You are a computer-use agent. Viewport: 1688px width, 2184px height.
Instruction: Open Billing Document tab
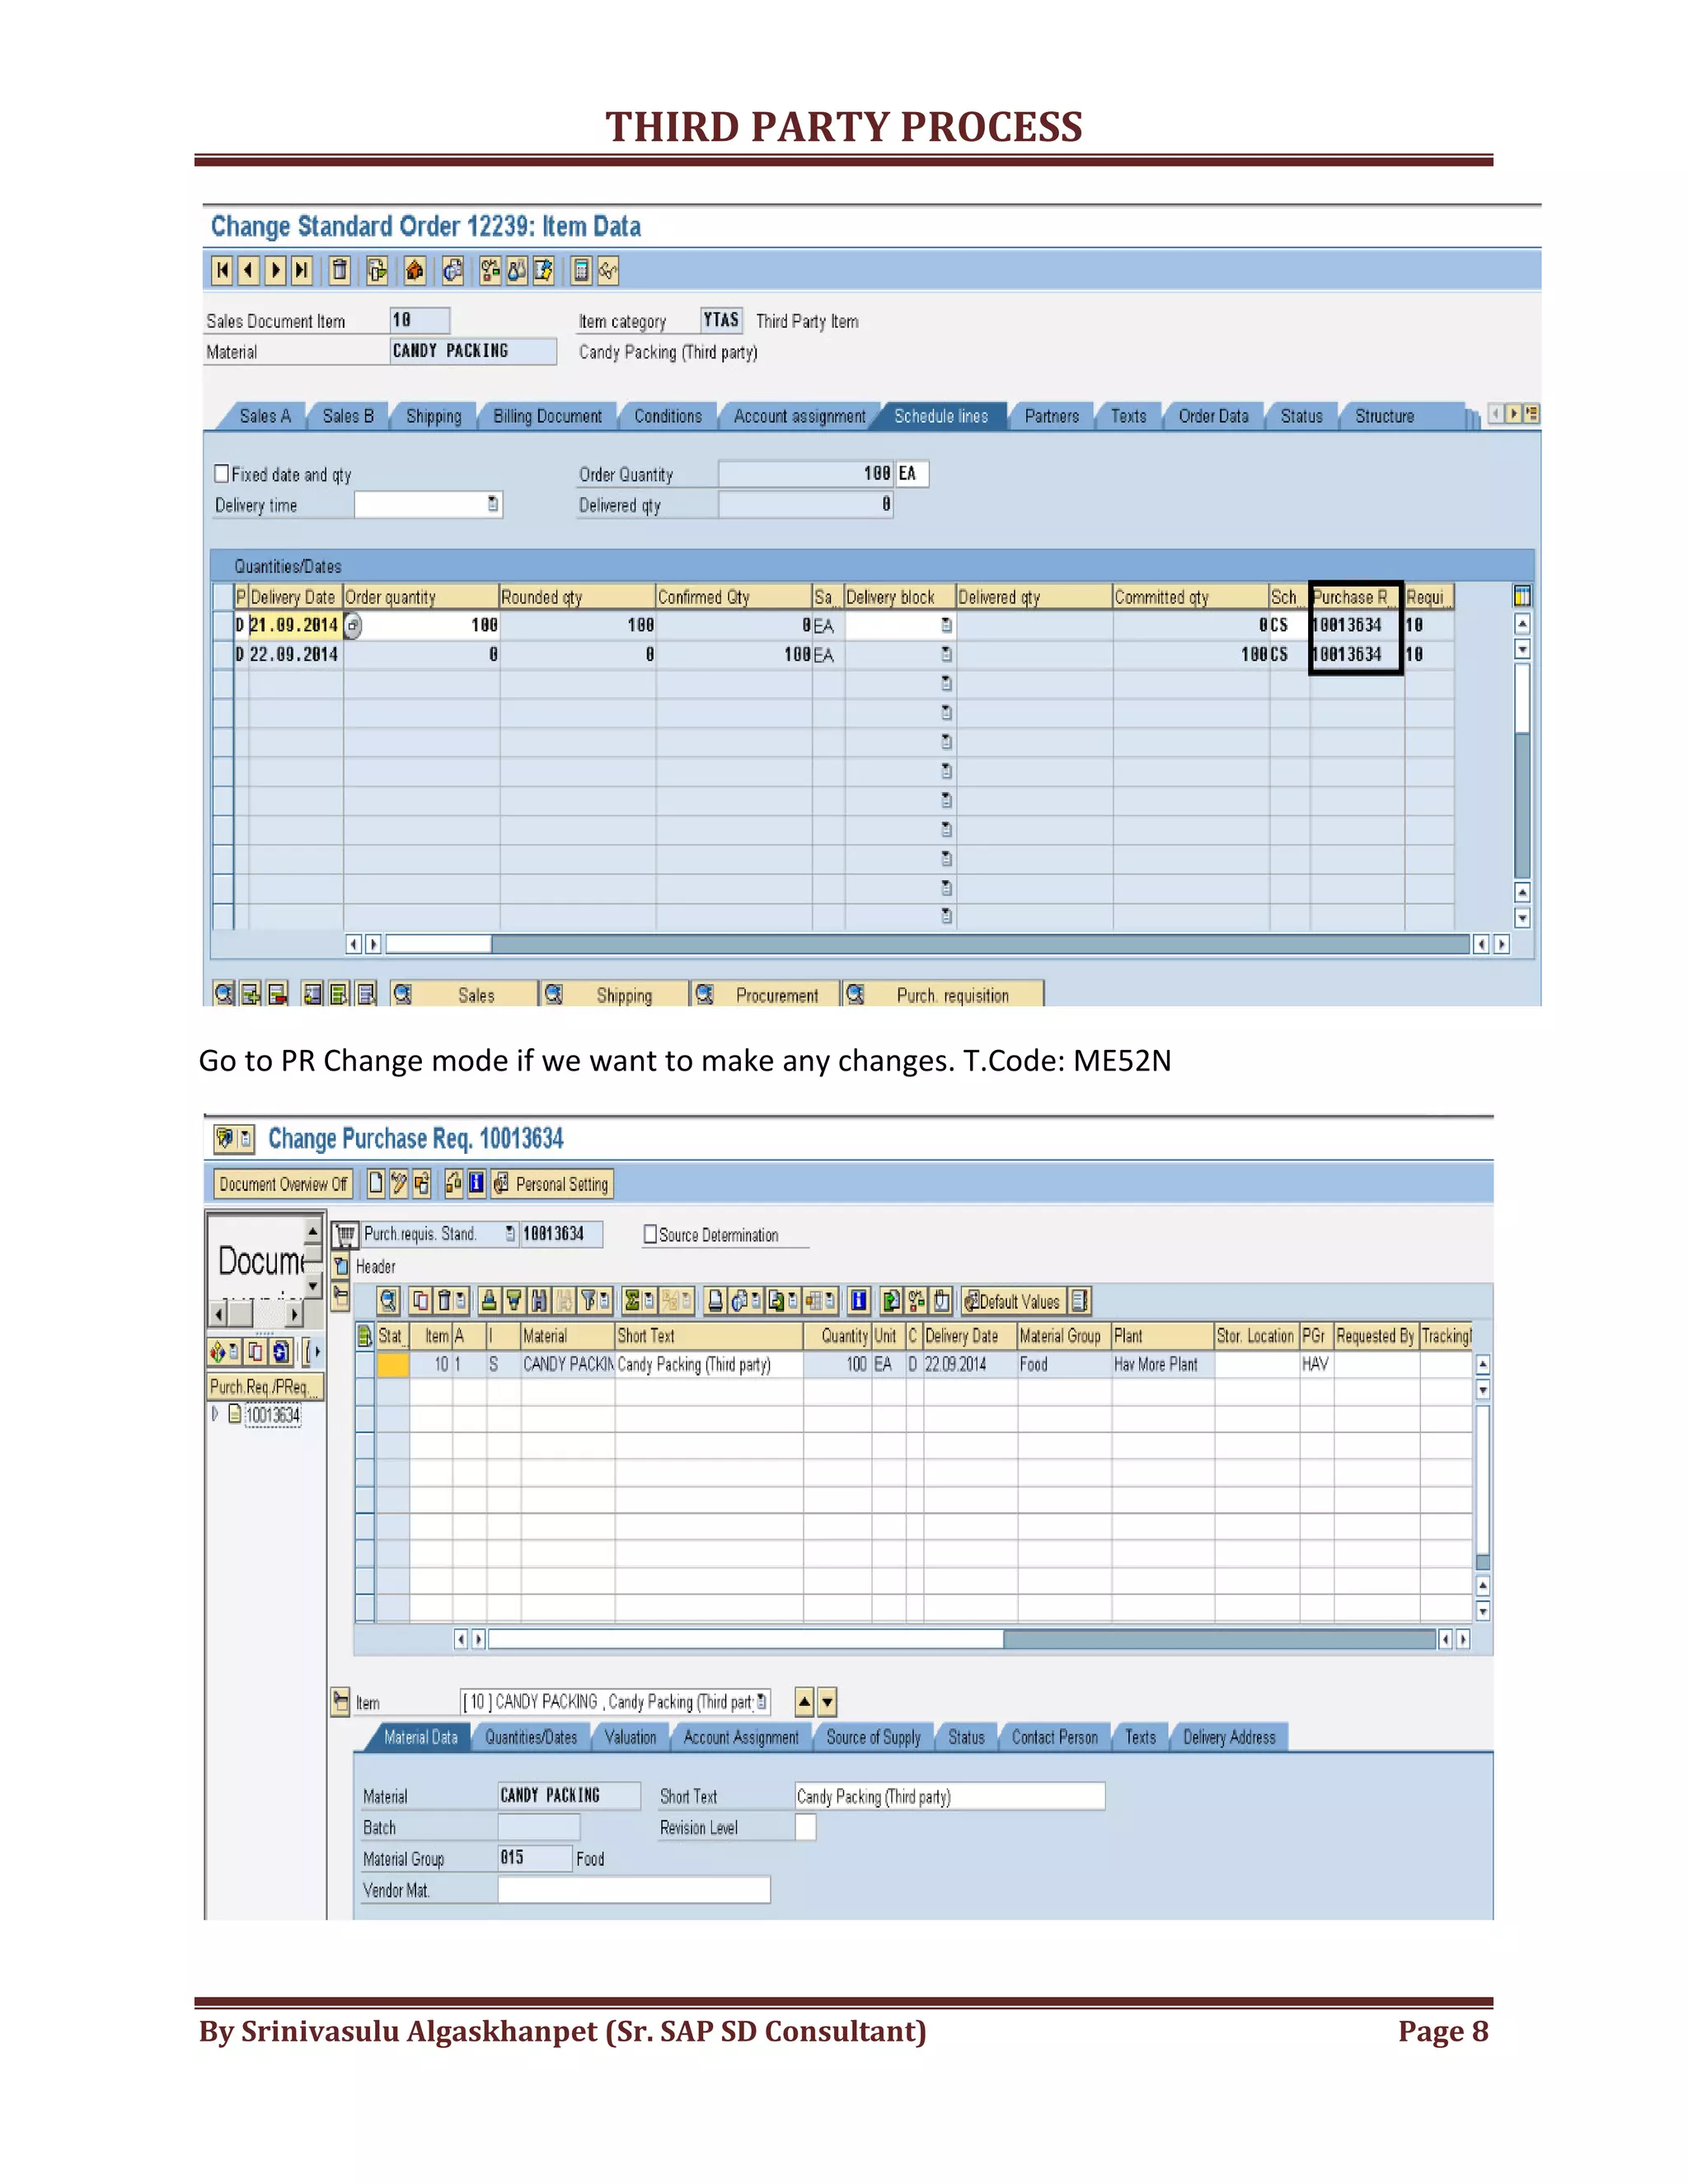[548, 416]
